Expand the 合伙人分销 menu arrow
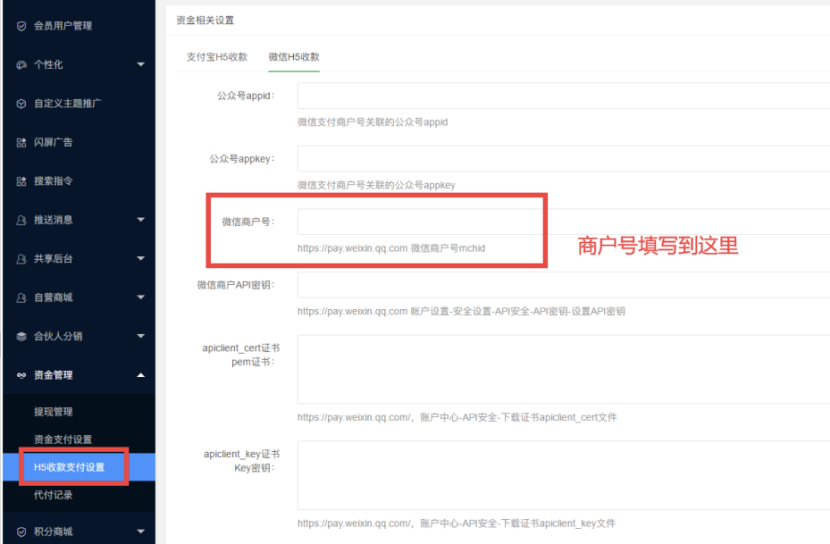Image resolution: width=830 pixels, height=544 pixels. pyautogui.click(x=141, y=336)
